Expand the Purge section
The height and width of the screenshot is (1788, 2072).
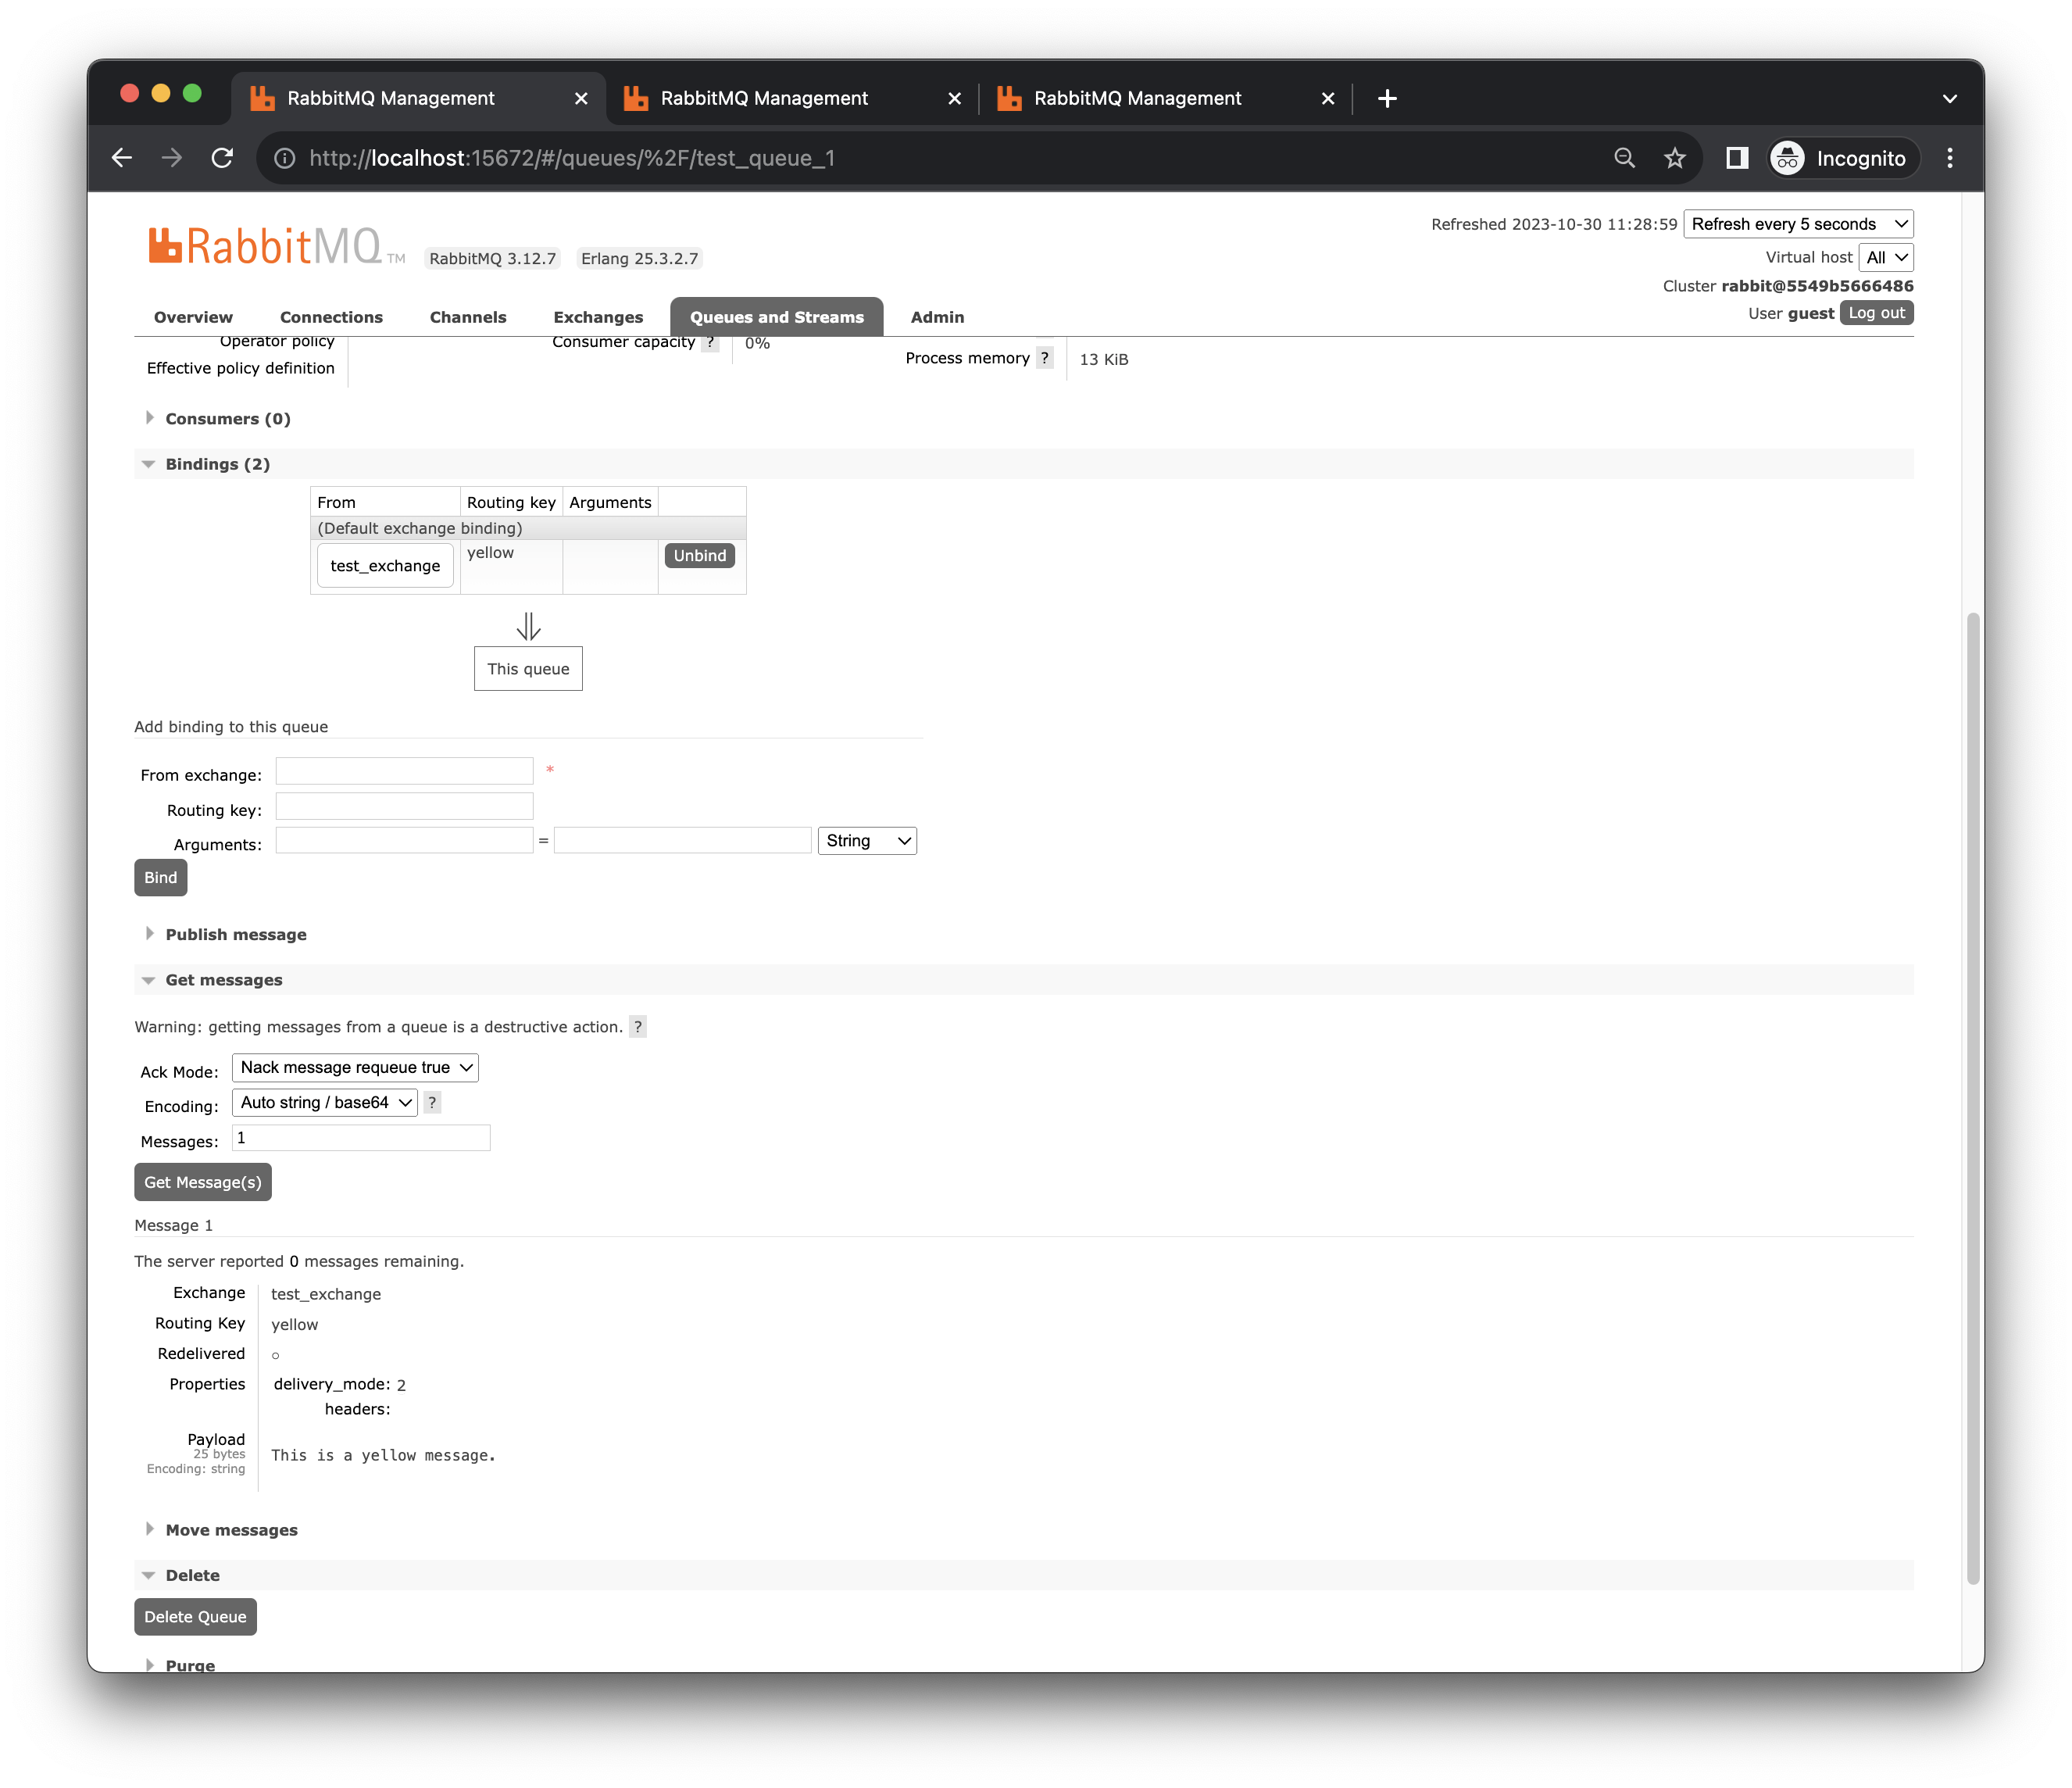pyautogui.click(x=190, y=1665)
